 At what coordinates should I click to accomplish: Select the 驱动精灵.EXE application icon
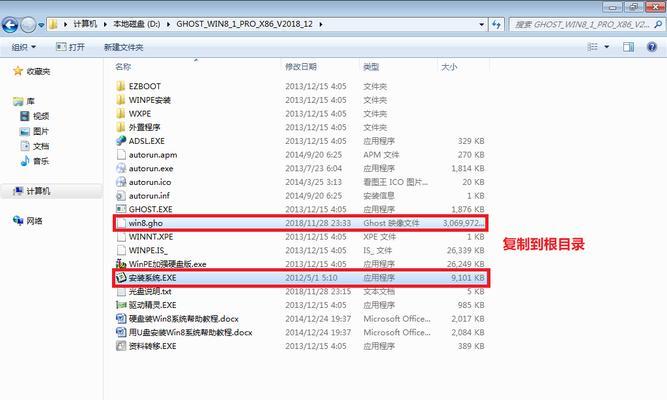pyautogui.click(x=121, y=305)
